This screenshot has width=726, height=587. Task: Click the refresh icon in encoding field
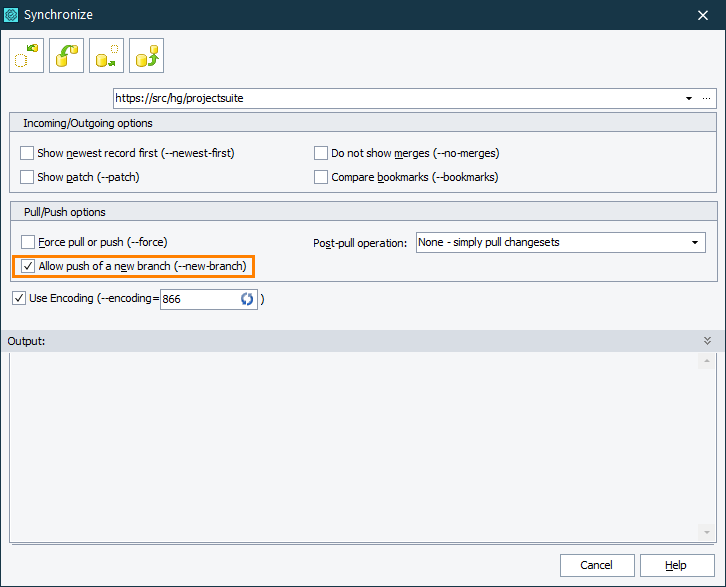click(x=247, y=299)
